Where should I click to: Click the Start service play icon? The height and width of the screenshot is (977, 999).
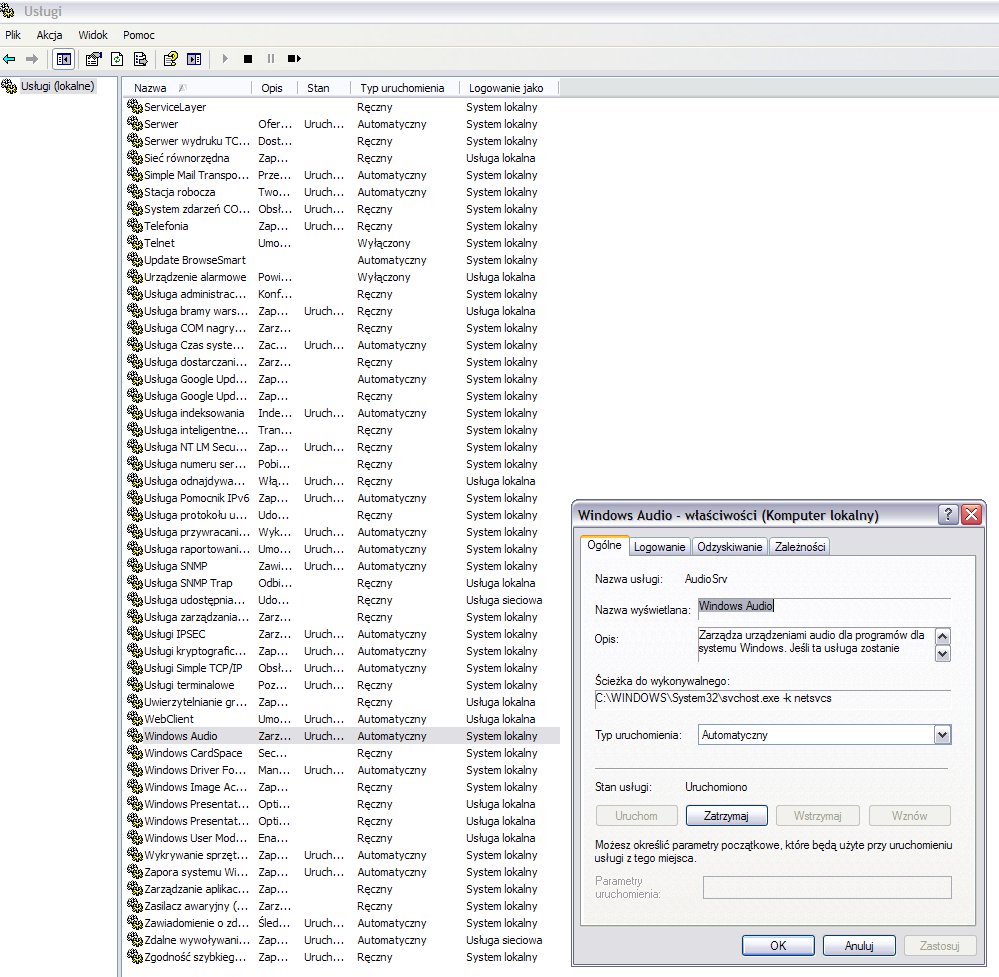click(225, 59)
